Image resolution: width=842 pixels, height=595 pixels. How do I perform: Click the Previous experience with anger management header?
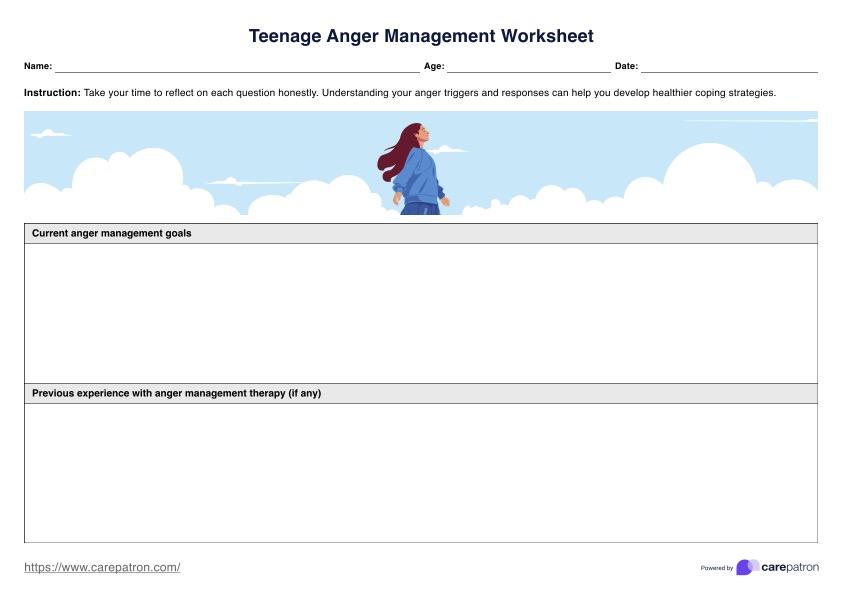(x=176, y=393)
